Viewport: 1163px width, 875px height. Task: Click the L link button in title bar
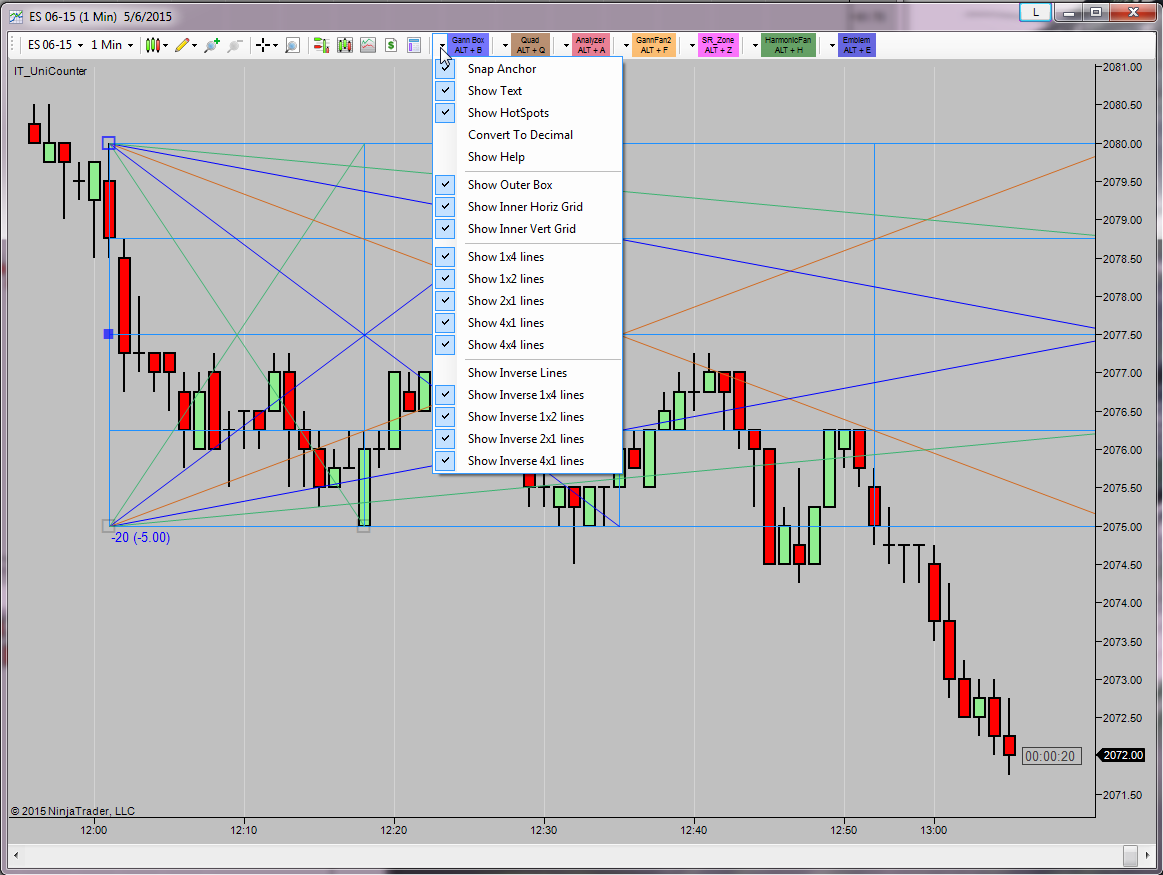coord(1035,12)
